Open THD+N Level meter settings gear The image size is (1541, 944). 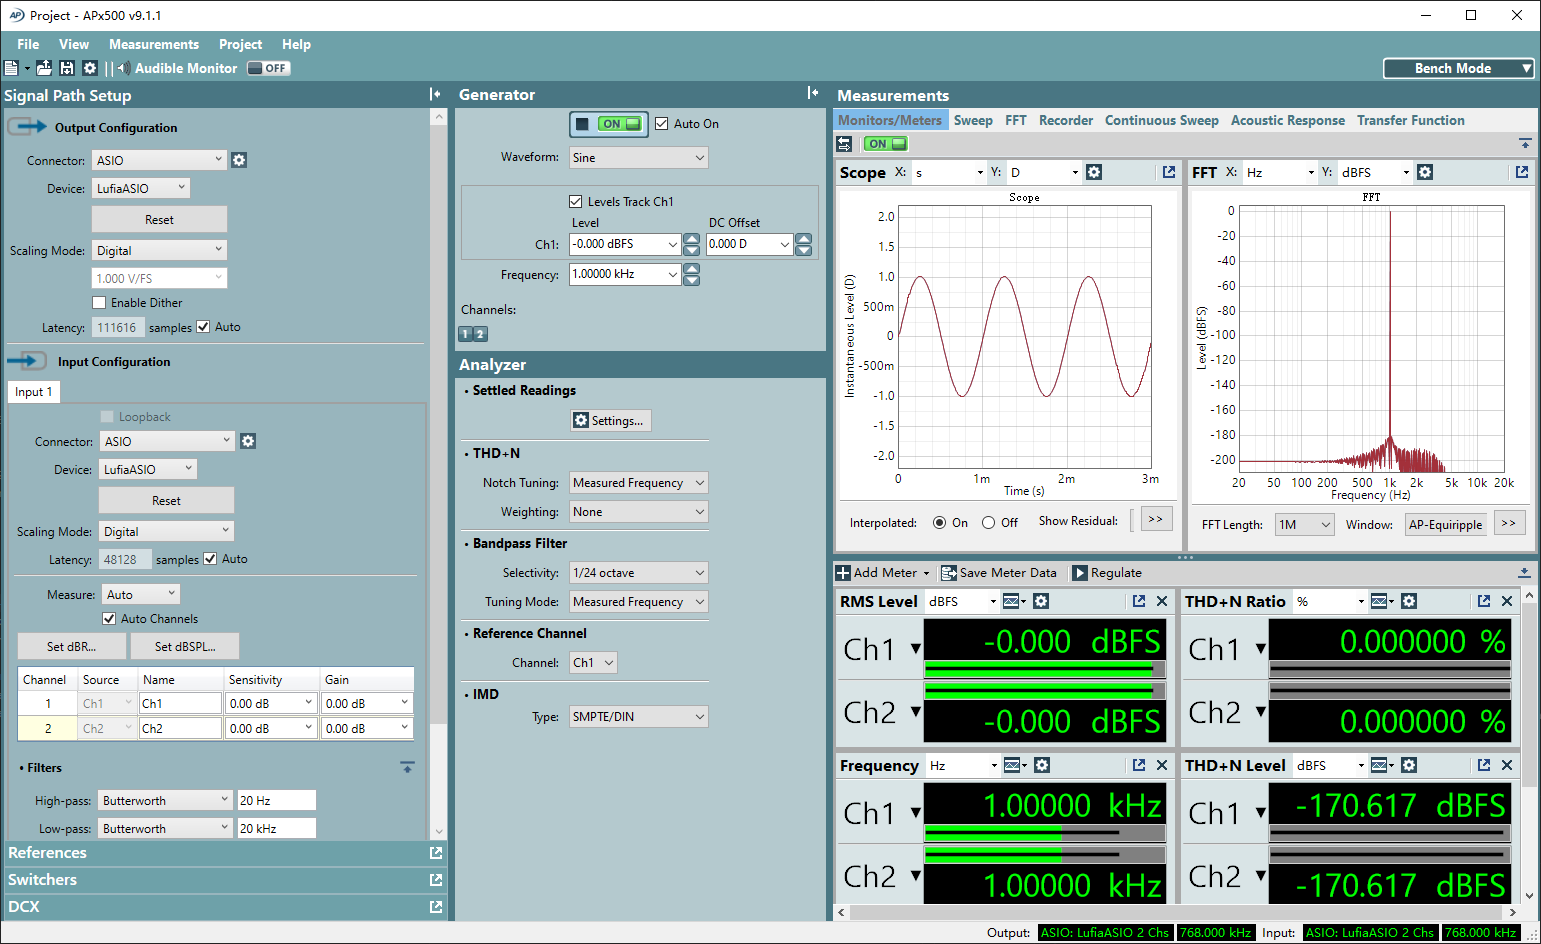(1409, 765)
